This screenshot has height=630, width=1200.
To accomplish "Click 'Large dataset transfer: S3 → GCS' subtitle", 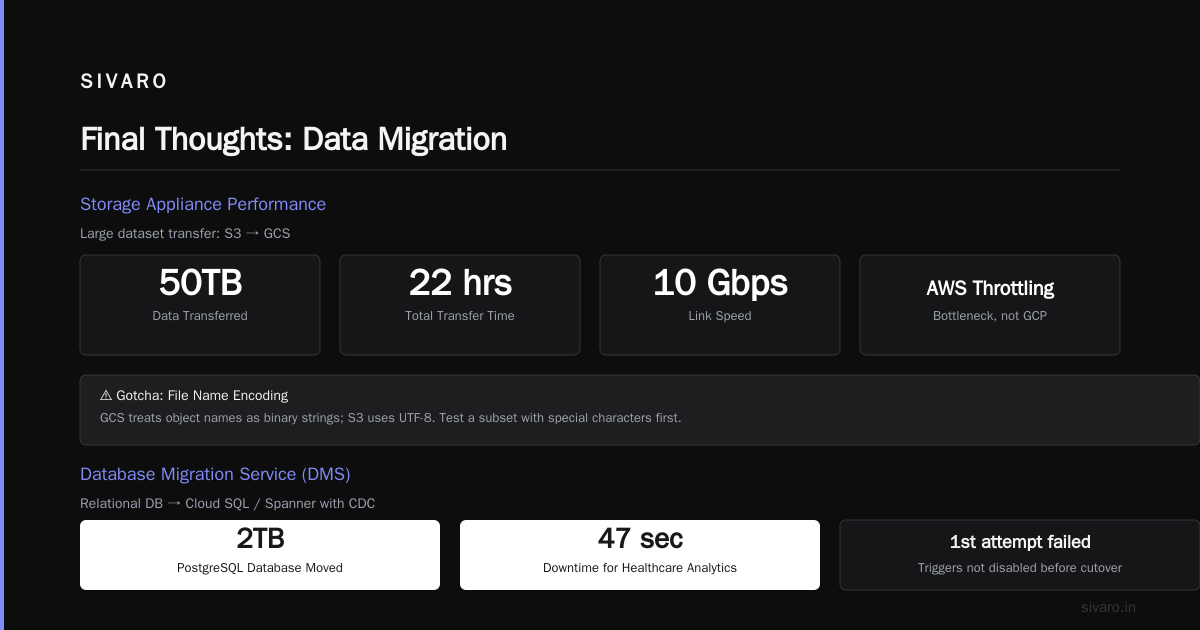I will tap(185, 233).
